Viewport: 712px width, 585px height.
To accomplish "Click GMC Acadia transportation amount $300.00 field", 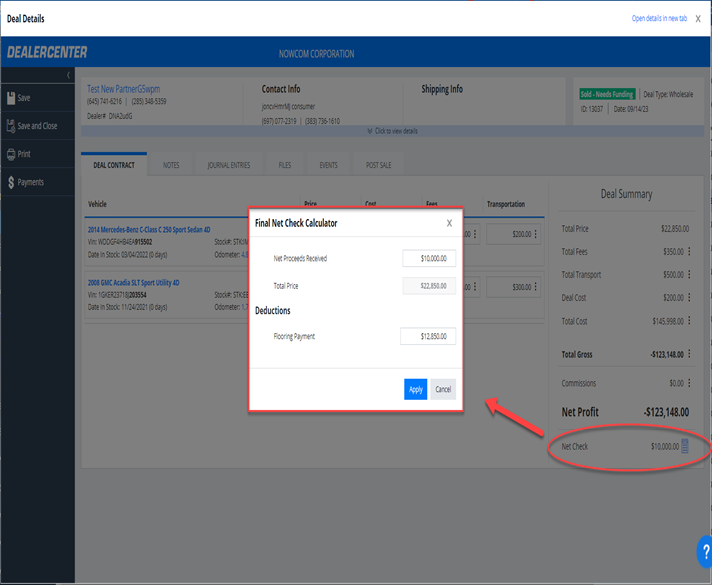I will click(x=514, y=287).
